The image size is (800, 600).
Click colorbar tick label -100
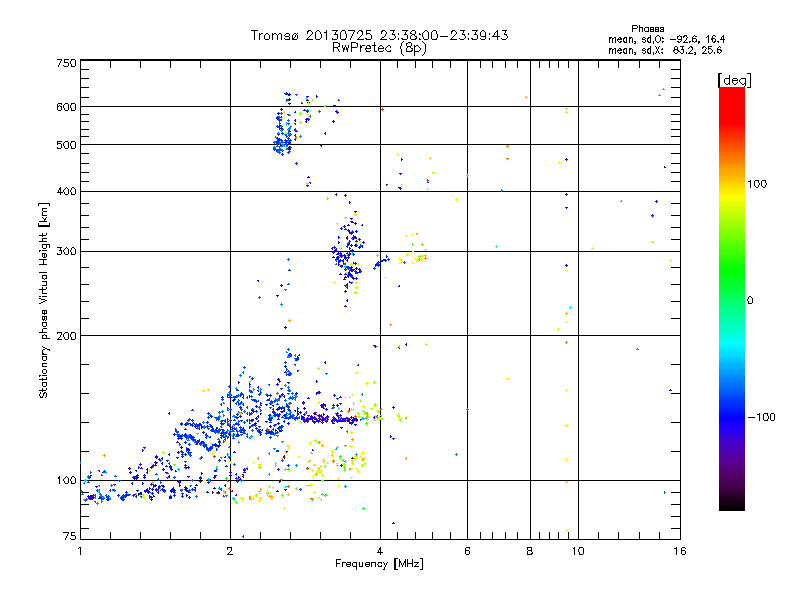761,417
